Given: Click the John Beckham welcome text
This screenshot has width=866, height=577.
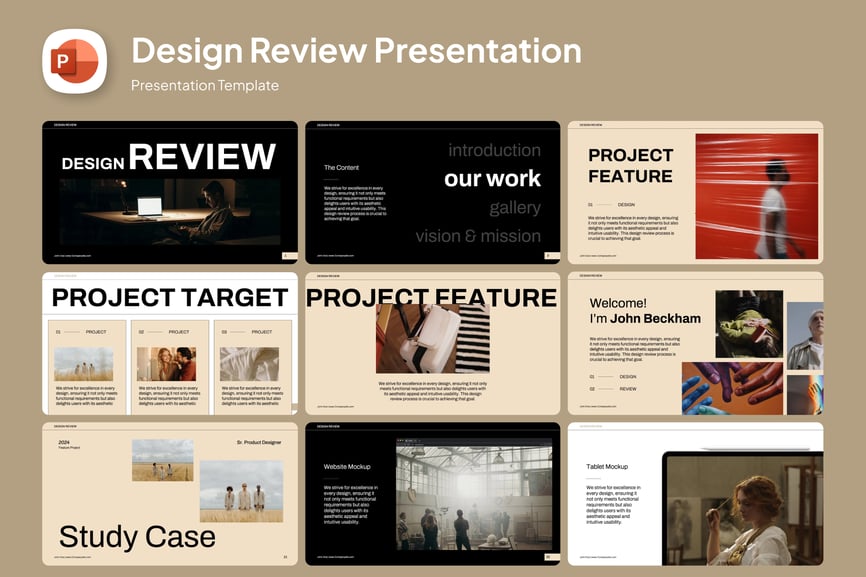Looking at the screenshot, I should point(645,311).
